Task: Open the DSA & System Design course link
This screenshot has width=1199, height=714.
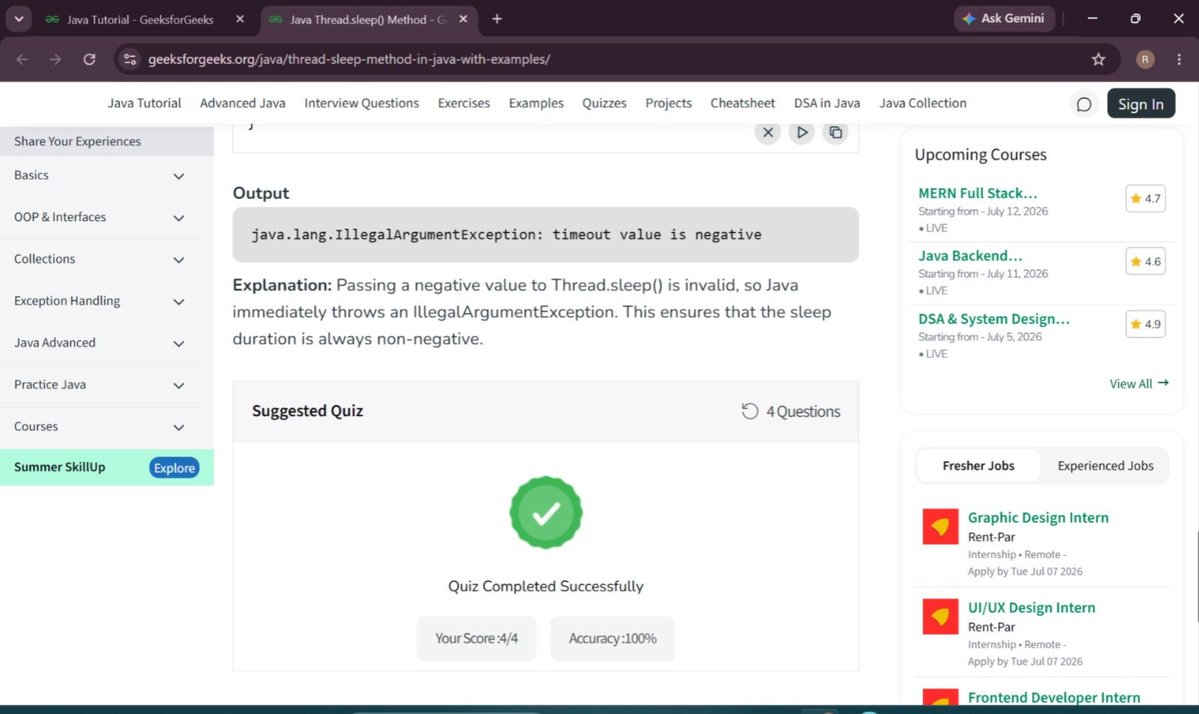Action: pyautogui.click(x=993, y=319)
